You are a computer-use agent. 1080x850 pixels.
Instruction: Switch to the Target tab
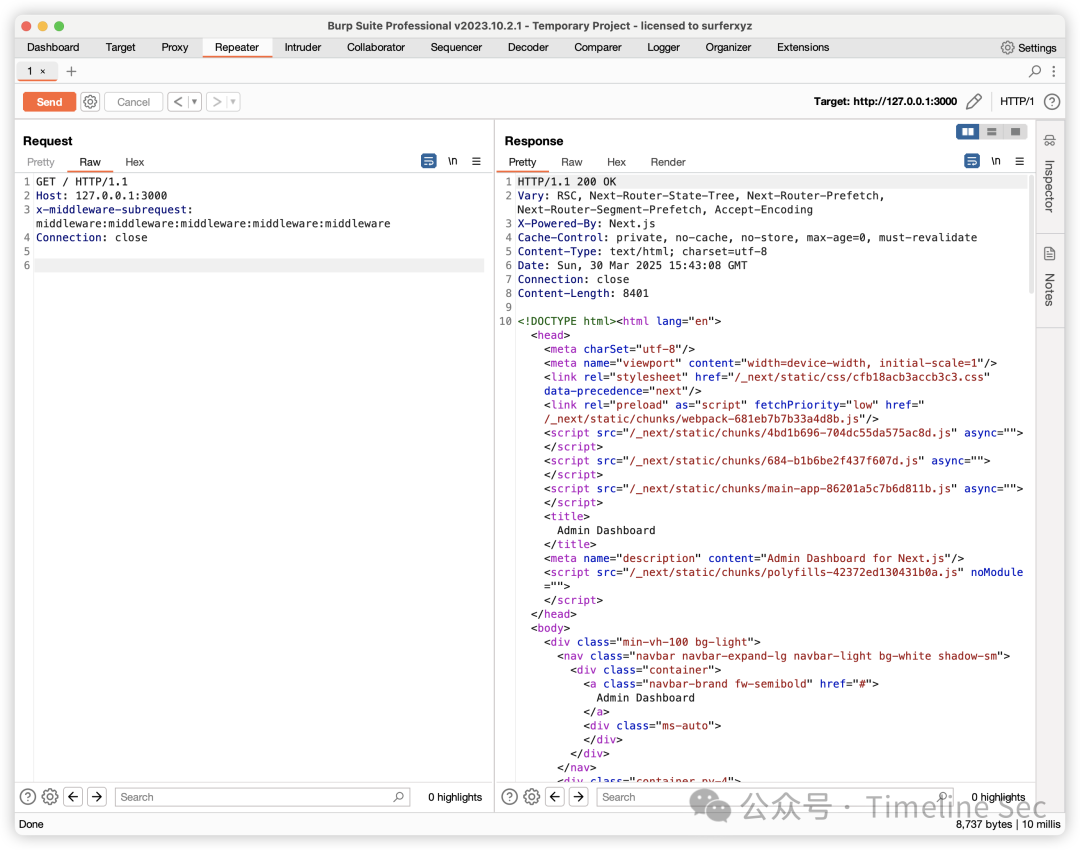pos(121,47)
